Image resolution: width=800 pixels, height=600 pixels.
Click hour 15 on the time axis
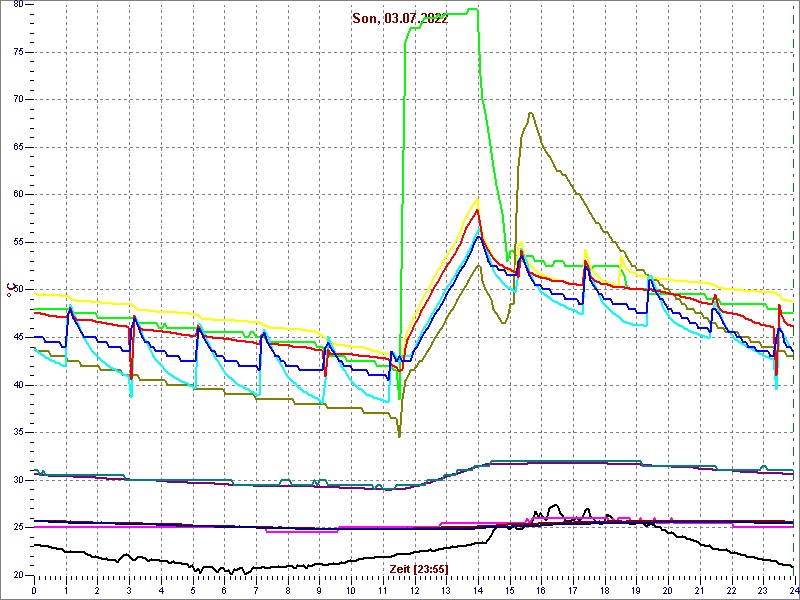click(x=509, y=591)
